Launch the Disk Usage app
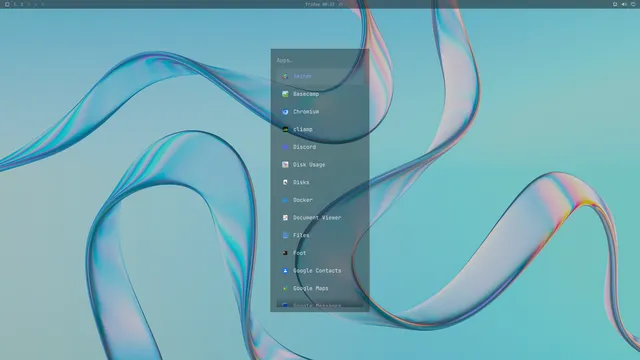This screenshot has width=640, height=360. (320, 164)
